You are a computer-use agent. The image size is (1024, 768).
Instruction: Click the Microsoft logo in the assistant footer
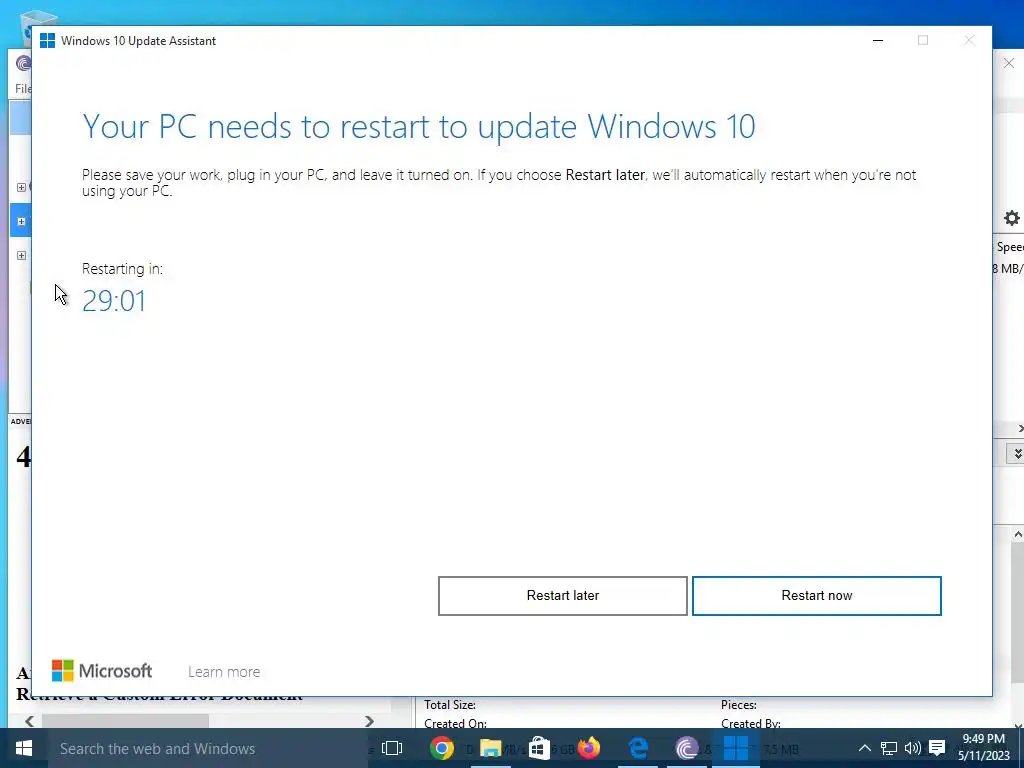[102, 671]
